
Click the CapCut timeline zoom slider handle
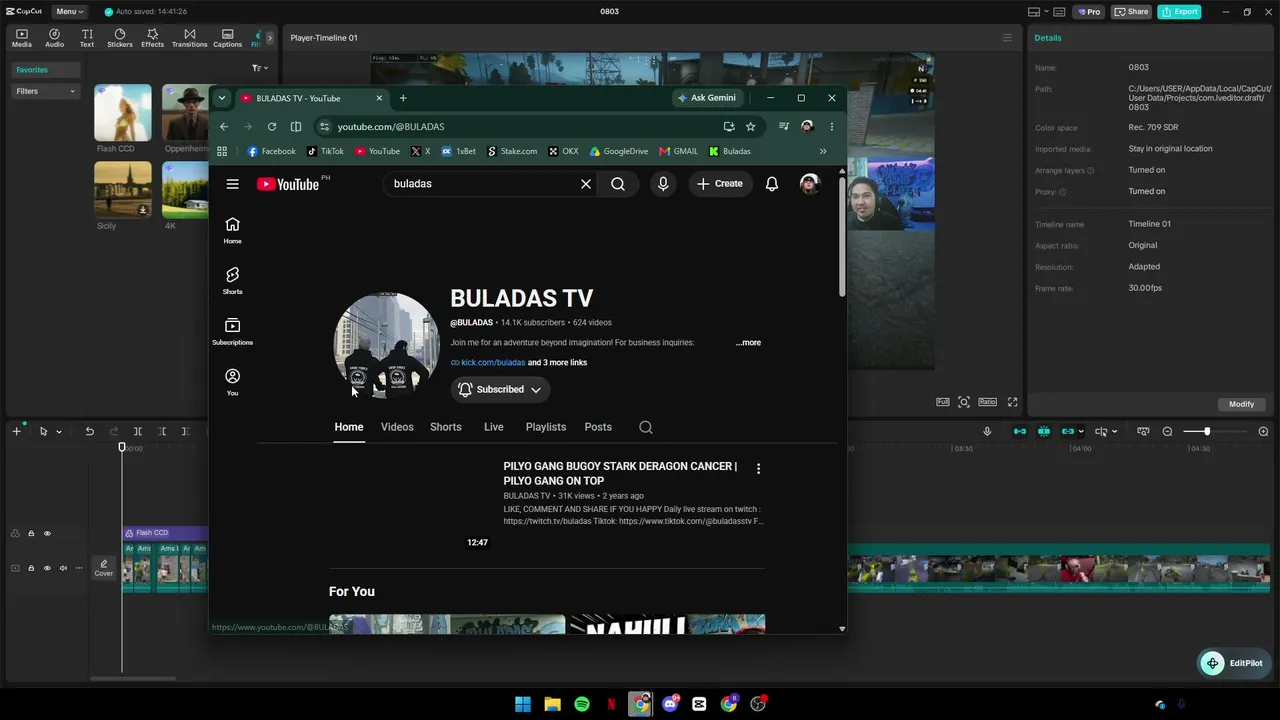point(1207,431)
